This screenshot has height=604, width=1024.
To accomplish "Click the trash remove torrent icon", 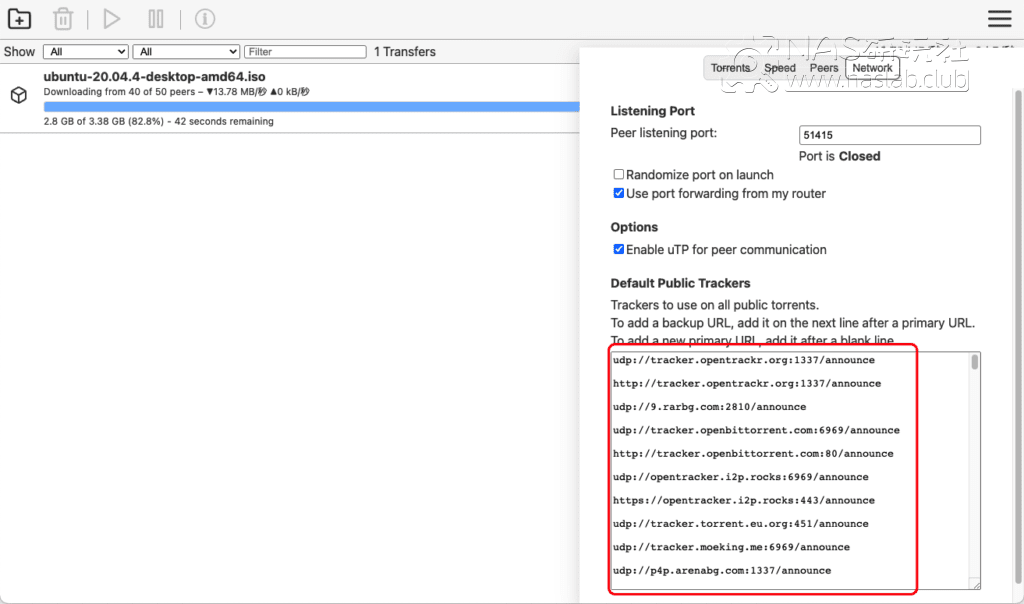I will [63, 19].
